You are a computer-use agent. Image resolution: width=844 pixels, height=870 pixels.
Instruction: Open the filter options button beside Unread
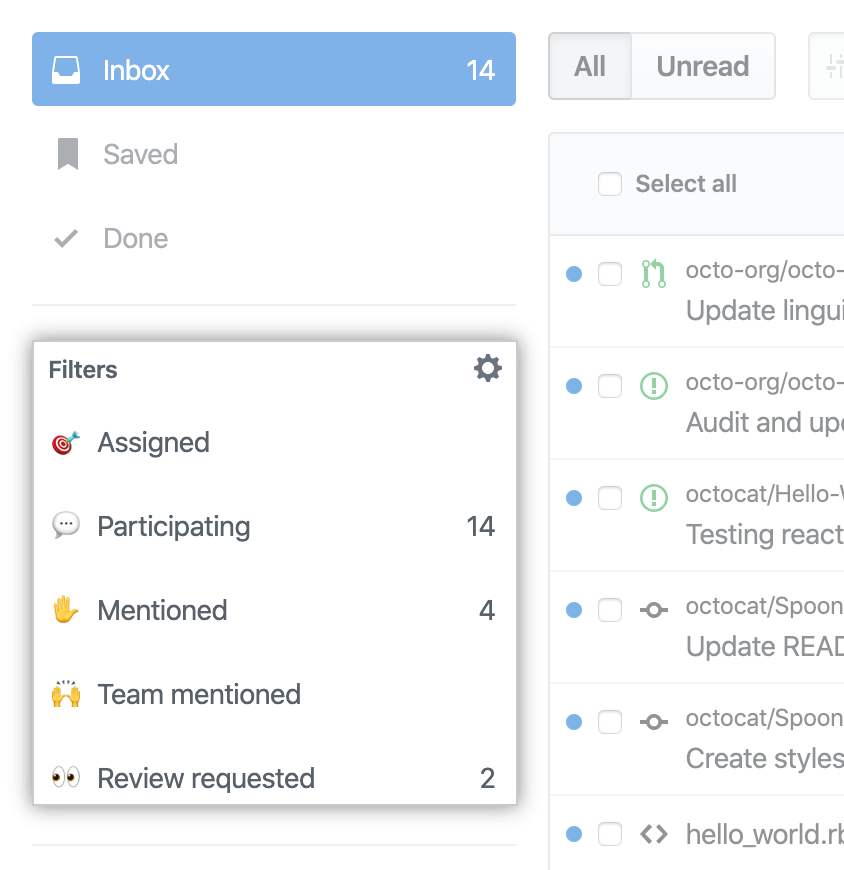(x=828, y=67)
